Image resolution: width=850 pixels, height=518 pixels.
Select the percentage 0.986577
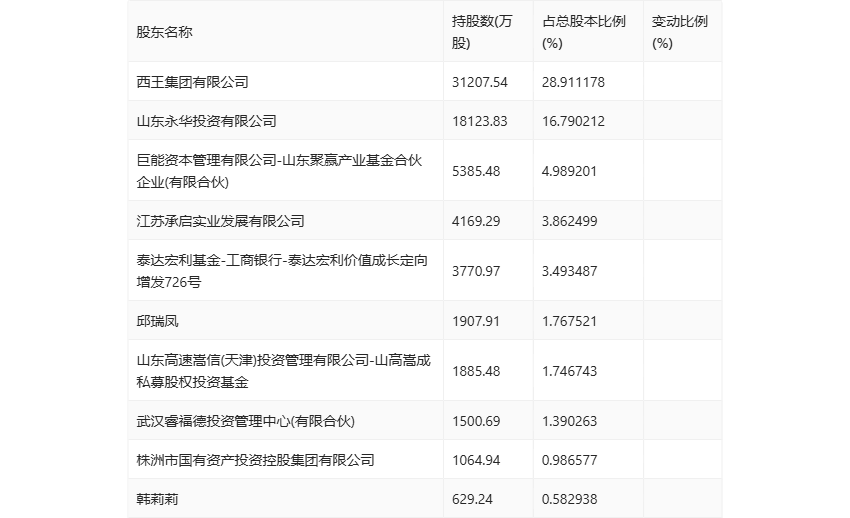tap(569, 461)
